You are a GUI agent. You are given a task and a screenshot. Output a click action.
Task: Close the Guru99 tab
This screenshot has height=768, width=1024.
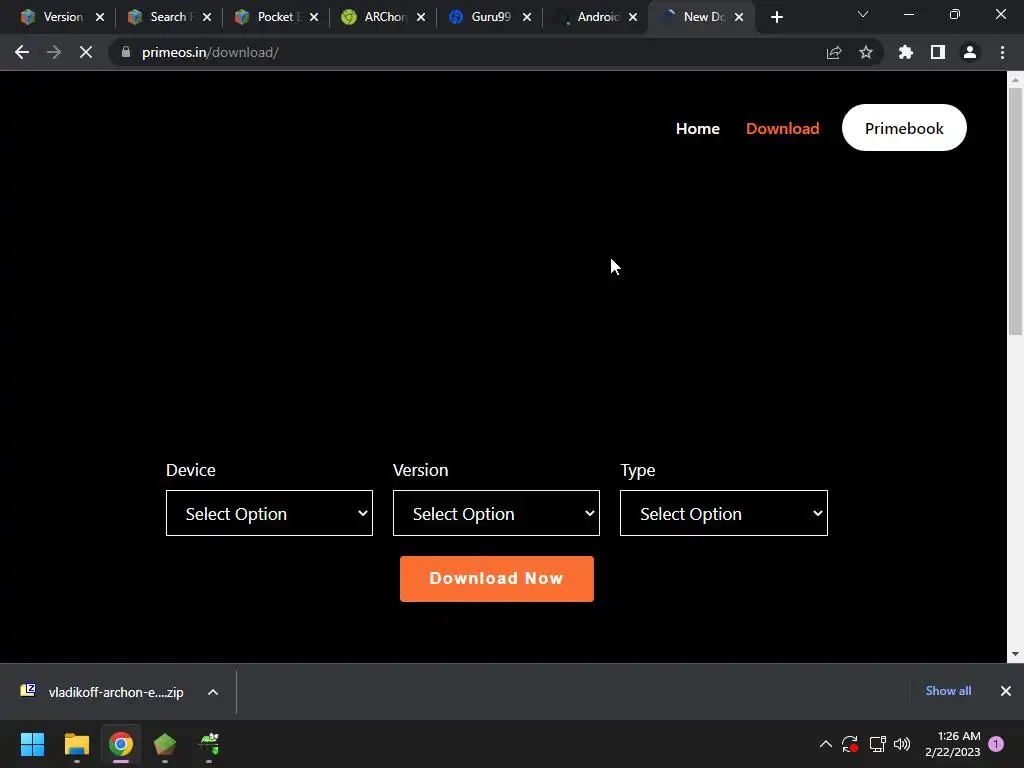[x=527, y=17]
